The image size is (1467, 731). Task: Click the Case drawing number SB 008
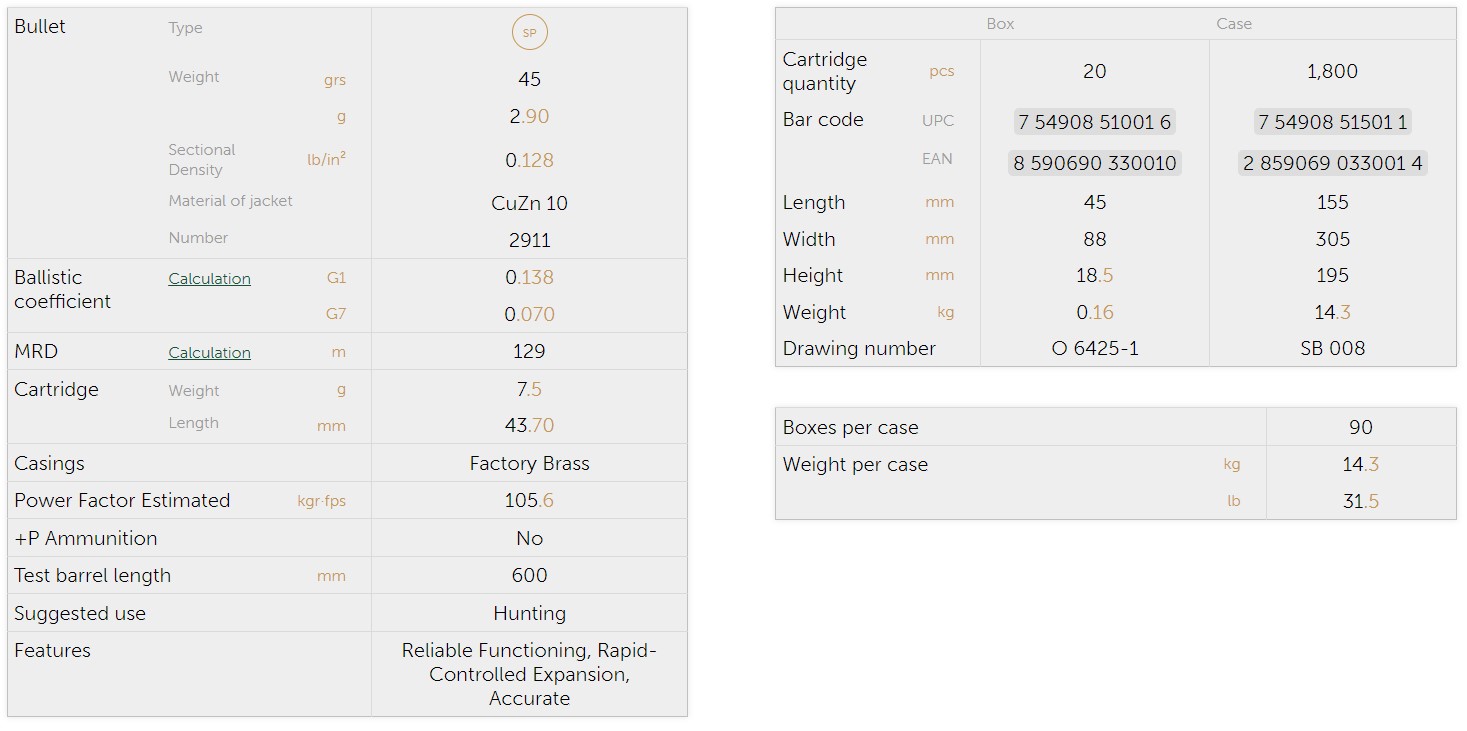[1332, 349]
